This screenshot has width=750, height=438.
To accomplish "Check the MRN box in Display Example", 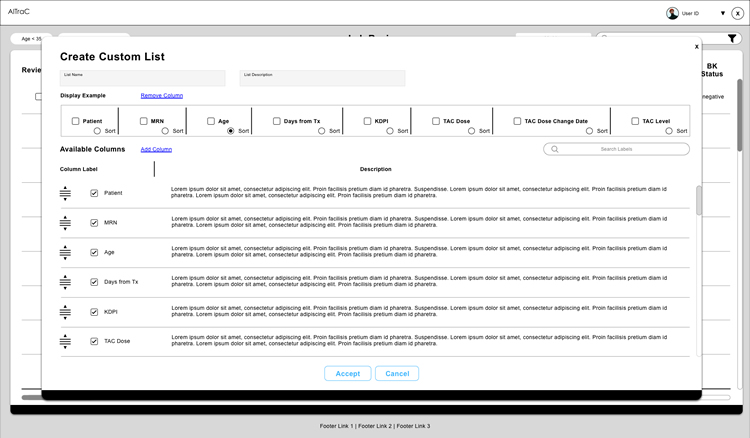I will pyautogui.click(x=143, y=121).
